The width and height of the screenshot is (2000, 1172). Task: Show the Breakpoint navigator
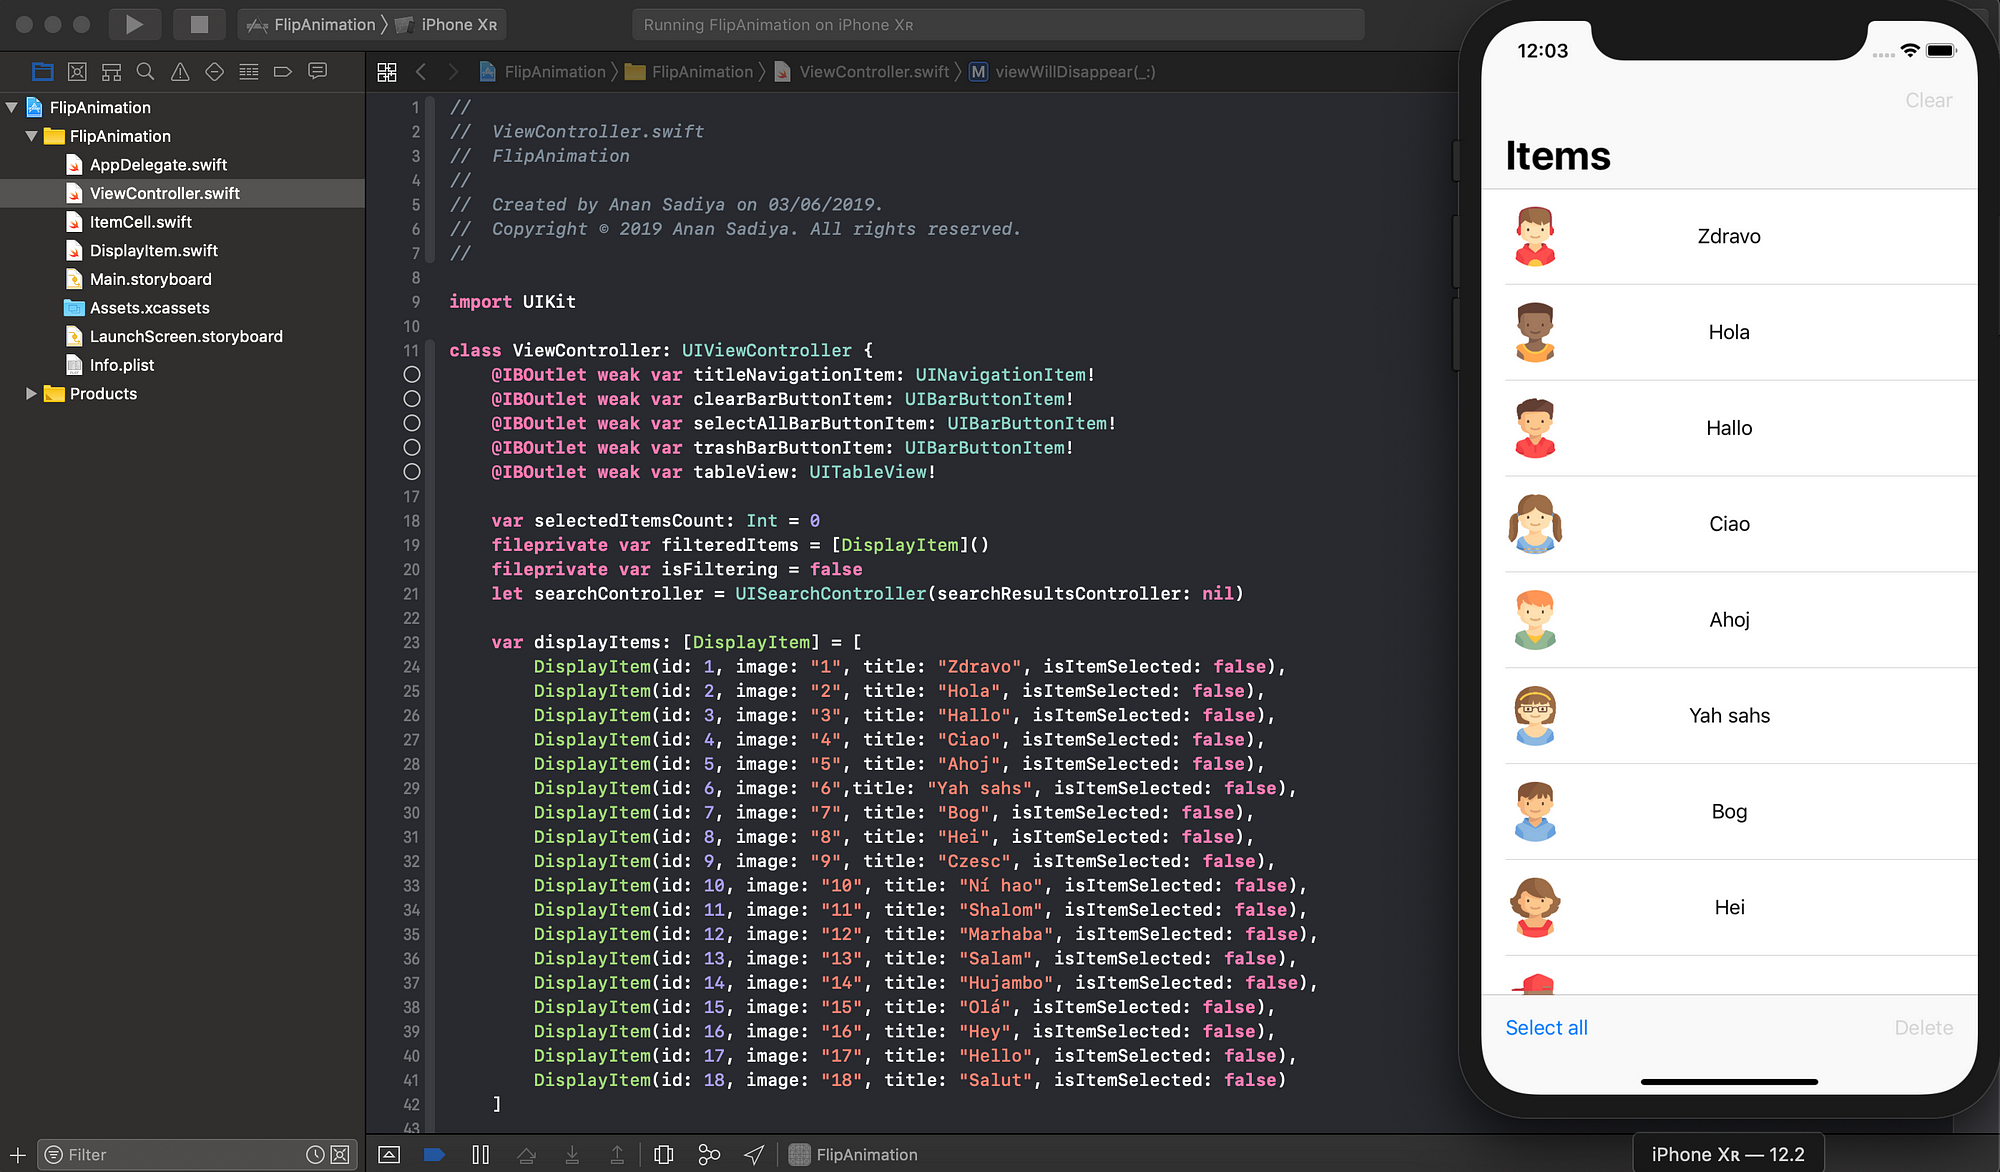click(x=283, y=71)
